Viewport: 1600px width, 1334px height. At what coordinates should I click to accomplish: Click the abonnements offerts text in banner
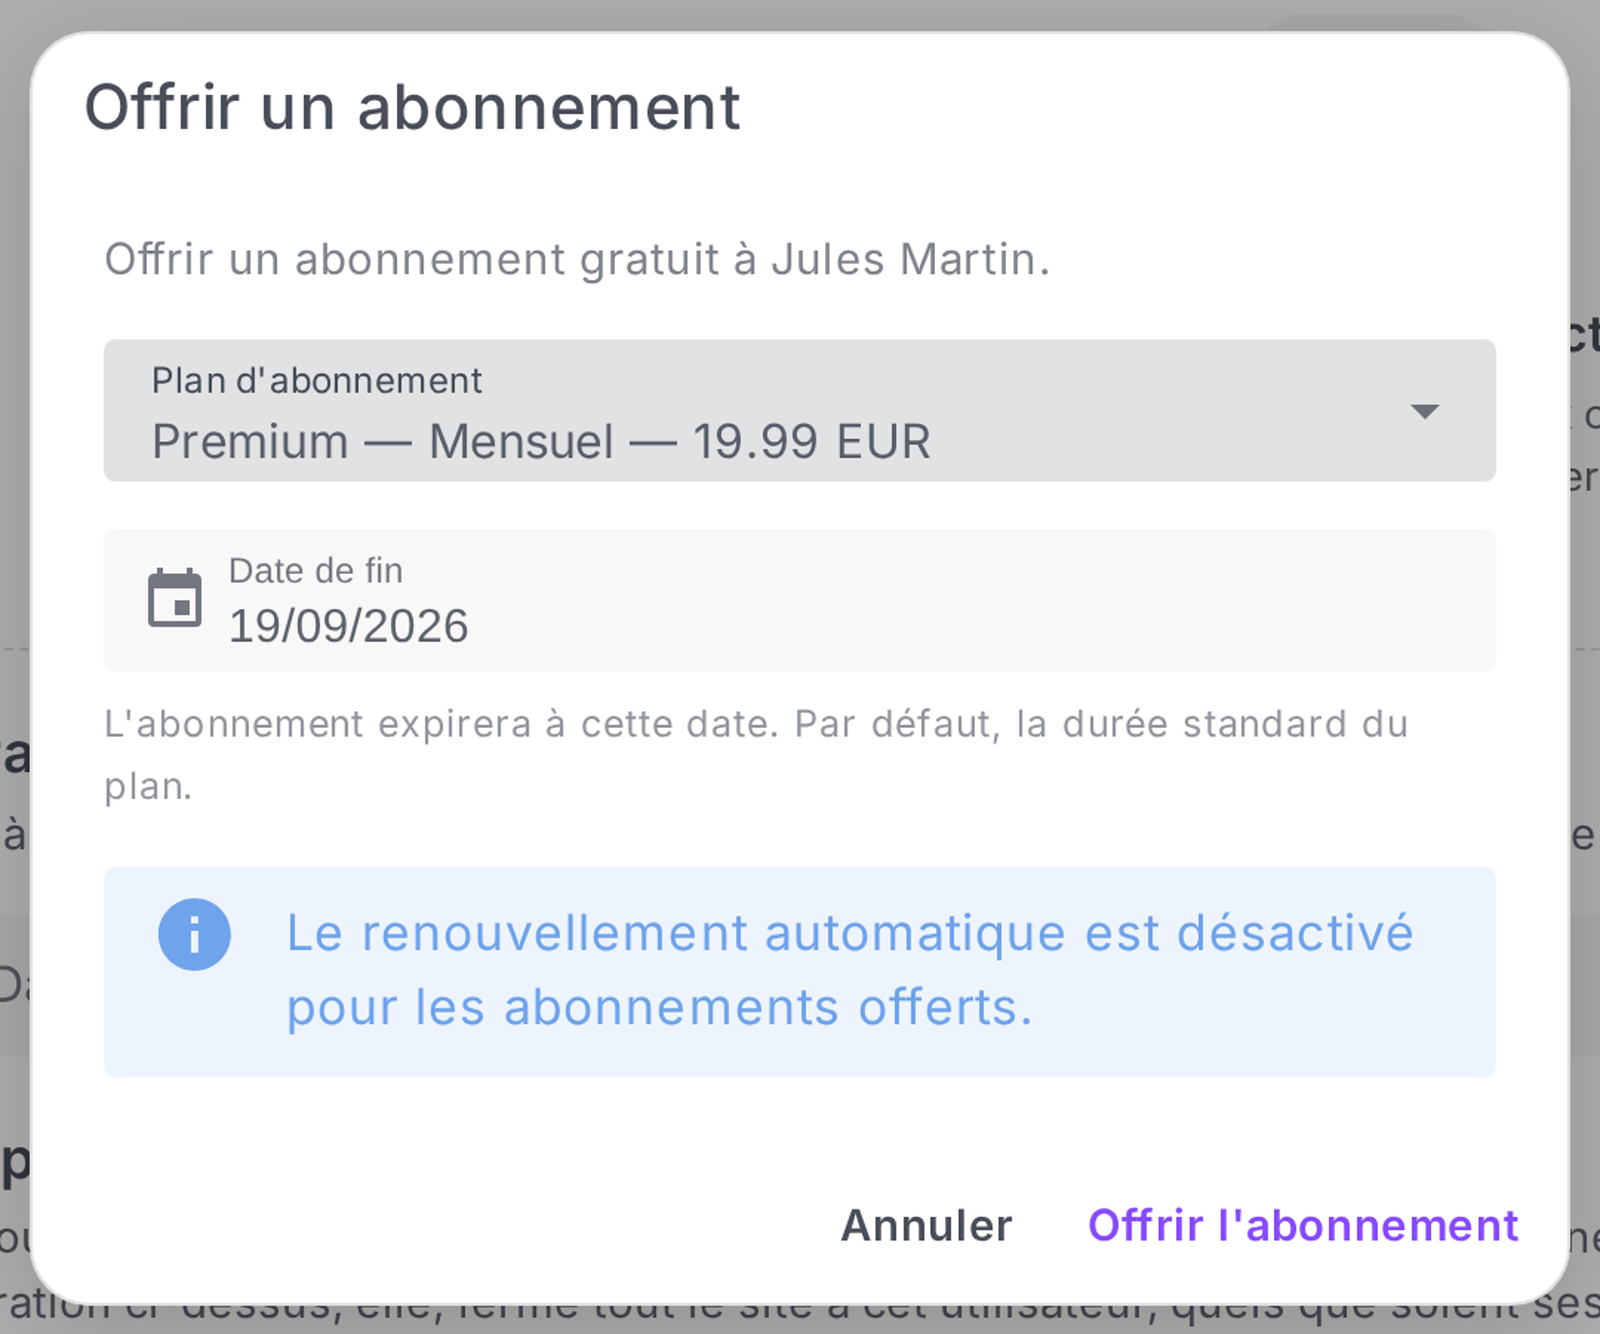click(x=768, y=1007)
